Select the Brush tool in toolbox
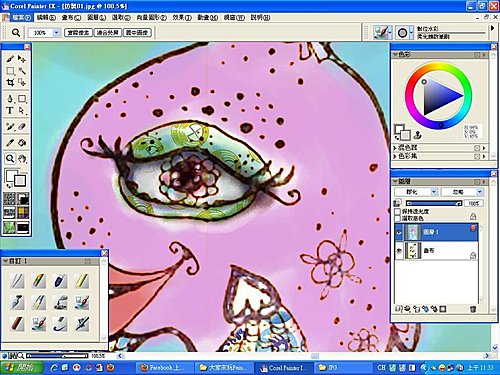 [10, 59]
